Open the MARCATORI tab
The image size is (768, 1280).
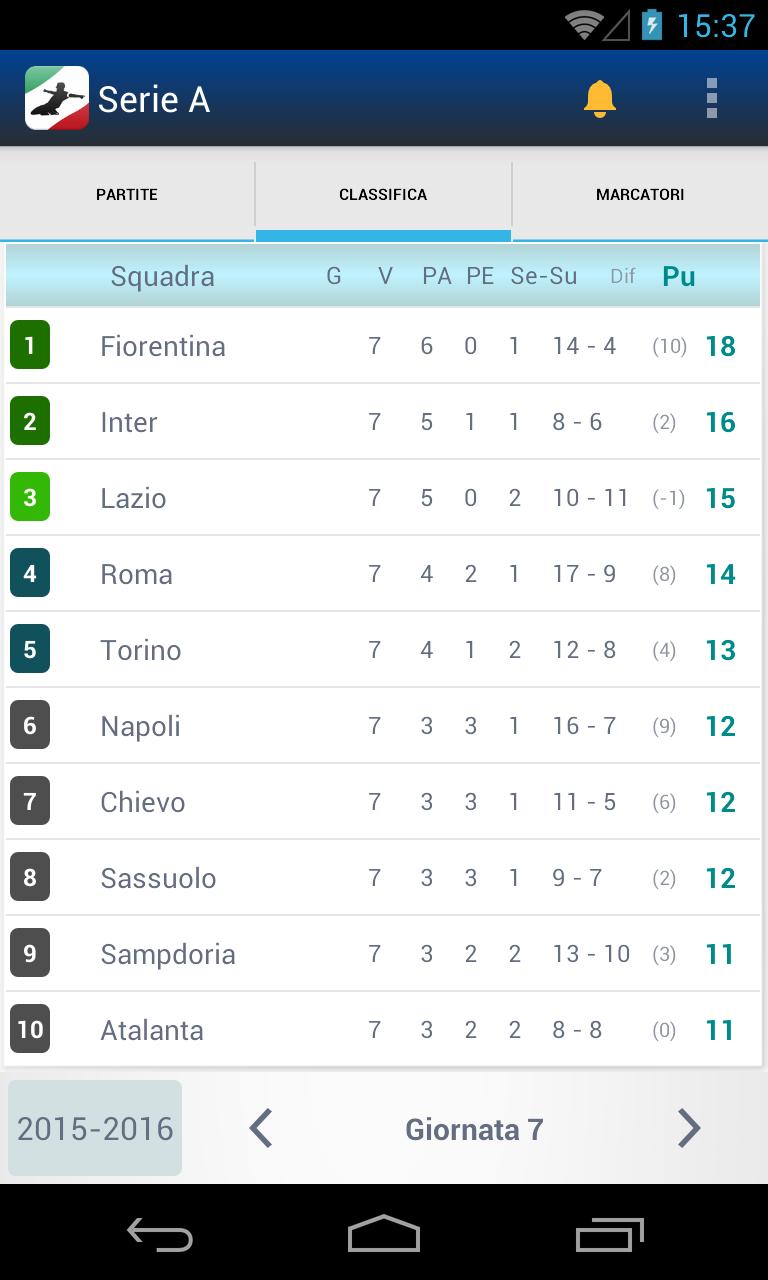point(640,194)
